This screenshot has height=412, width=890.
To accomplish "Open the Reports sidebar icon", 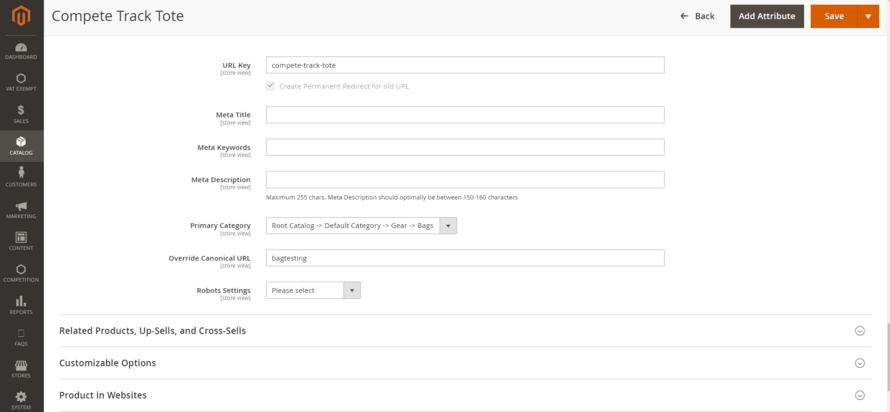I will click(21, 304).
